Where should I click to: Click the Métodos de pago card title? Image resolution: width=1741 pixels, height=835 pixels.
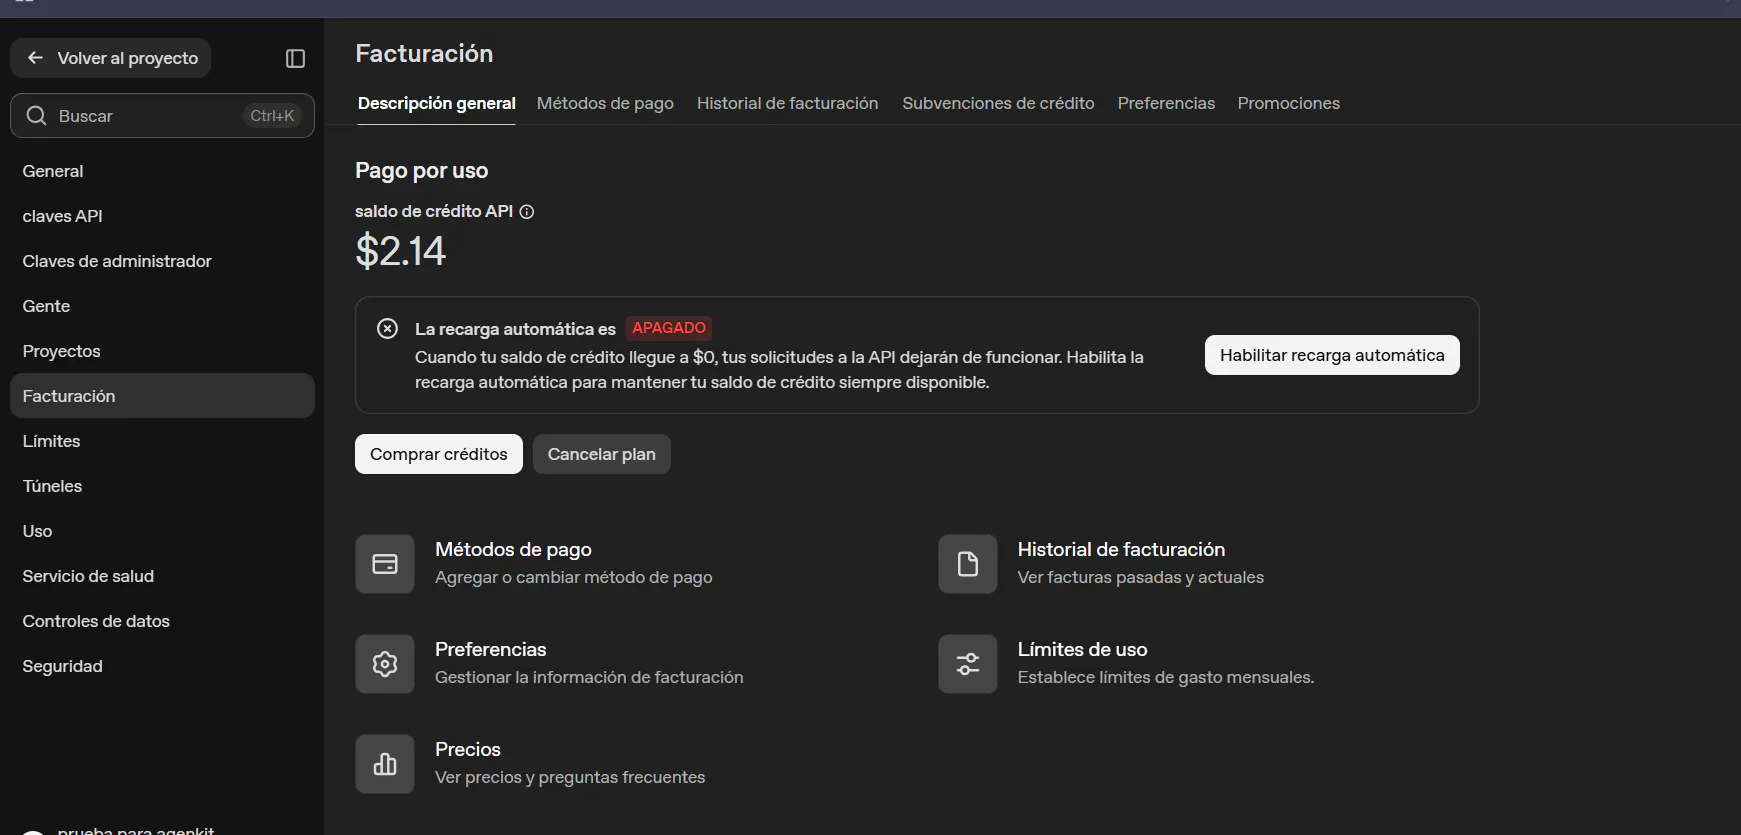[x=513, y=550]
